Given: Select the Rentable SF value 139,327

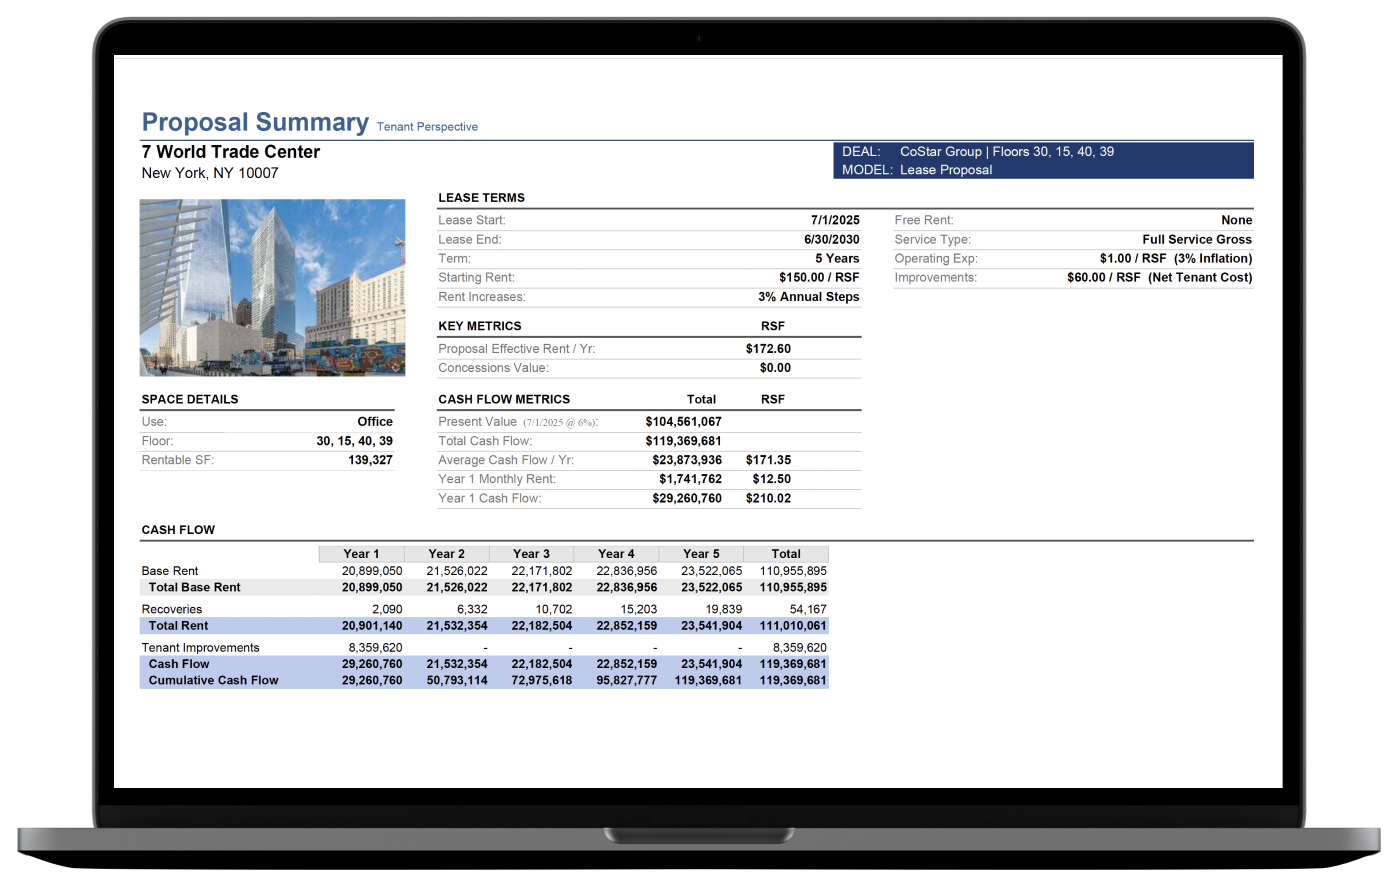Looking at the screenshot, I should 370,460.
